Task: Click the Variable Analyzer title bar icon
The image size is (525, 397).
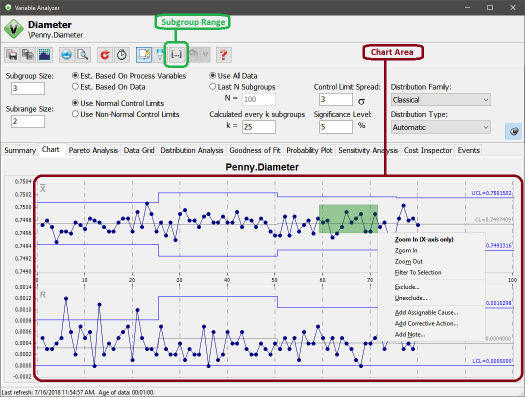Action: point(8,7)
